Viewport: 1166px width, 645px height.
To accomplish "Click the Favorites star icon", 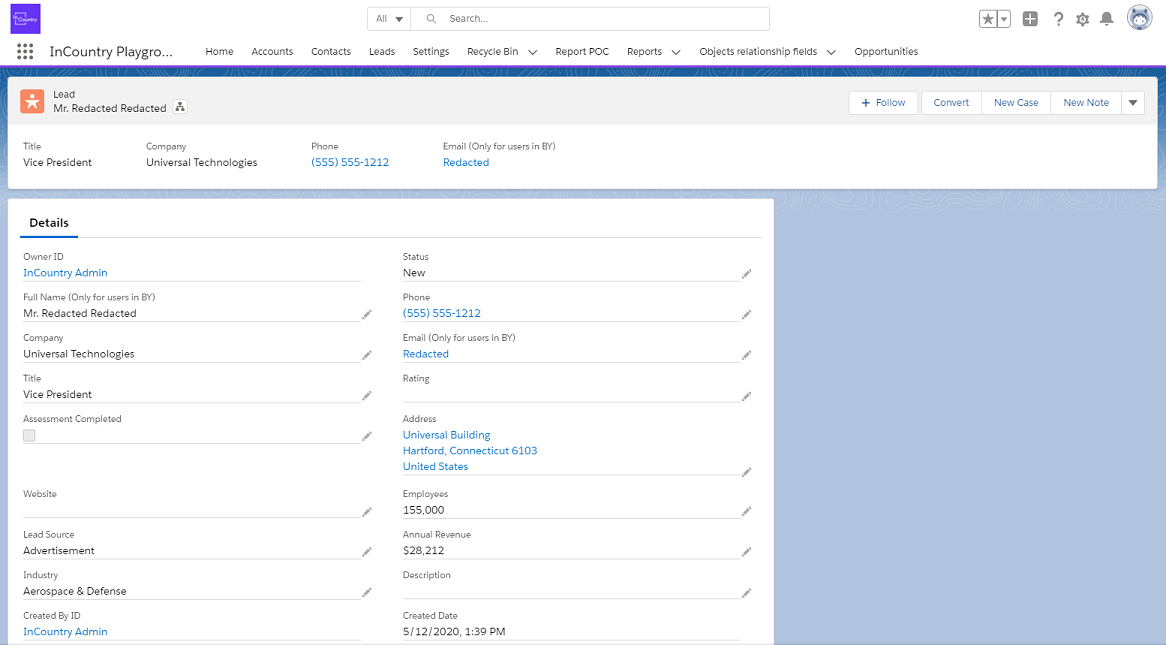I will [988, 19].
